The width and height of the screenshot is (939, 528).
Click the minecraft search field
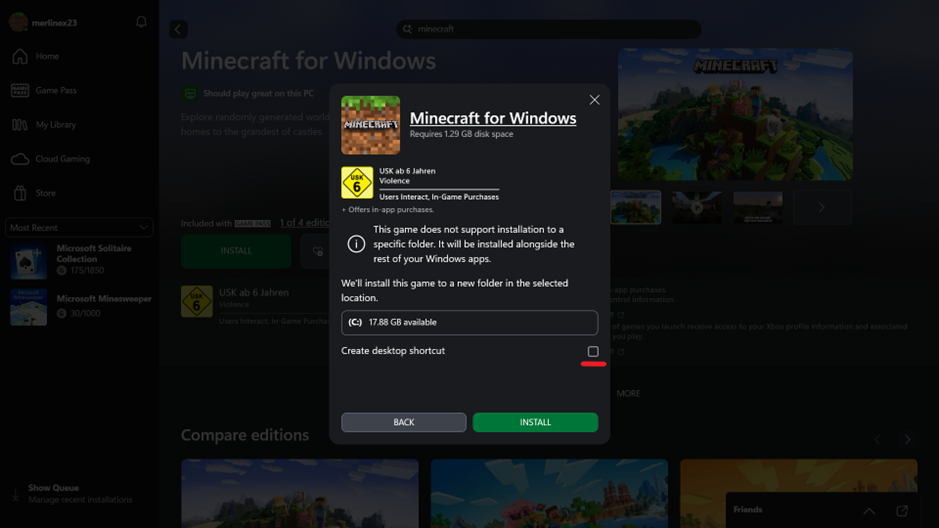[549, 29]
